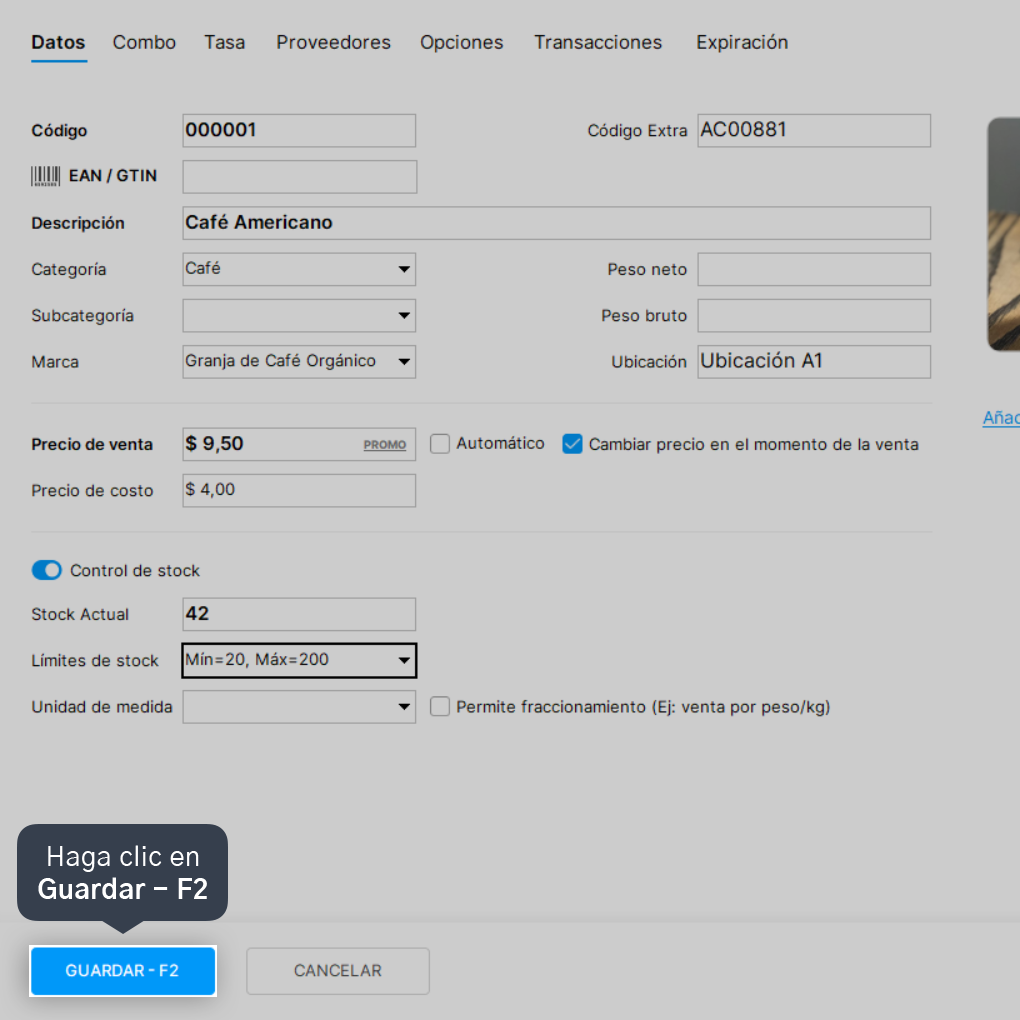
Task: Uncheck Cambiar precio en el momento de la venta
Action: (x=572, y=444)
